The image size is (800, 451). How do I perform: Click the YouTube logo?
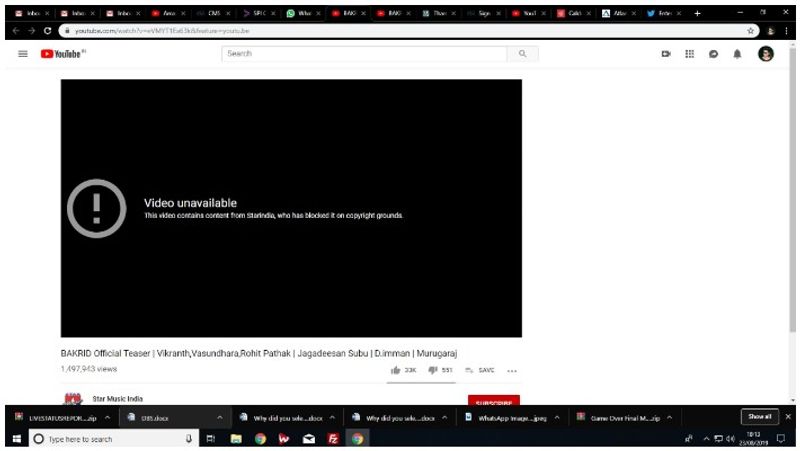[63, 53]
